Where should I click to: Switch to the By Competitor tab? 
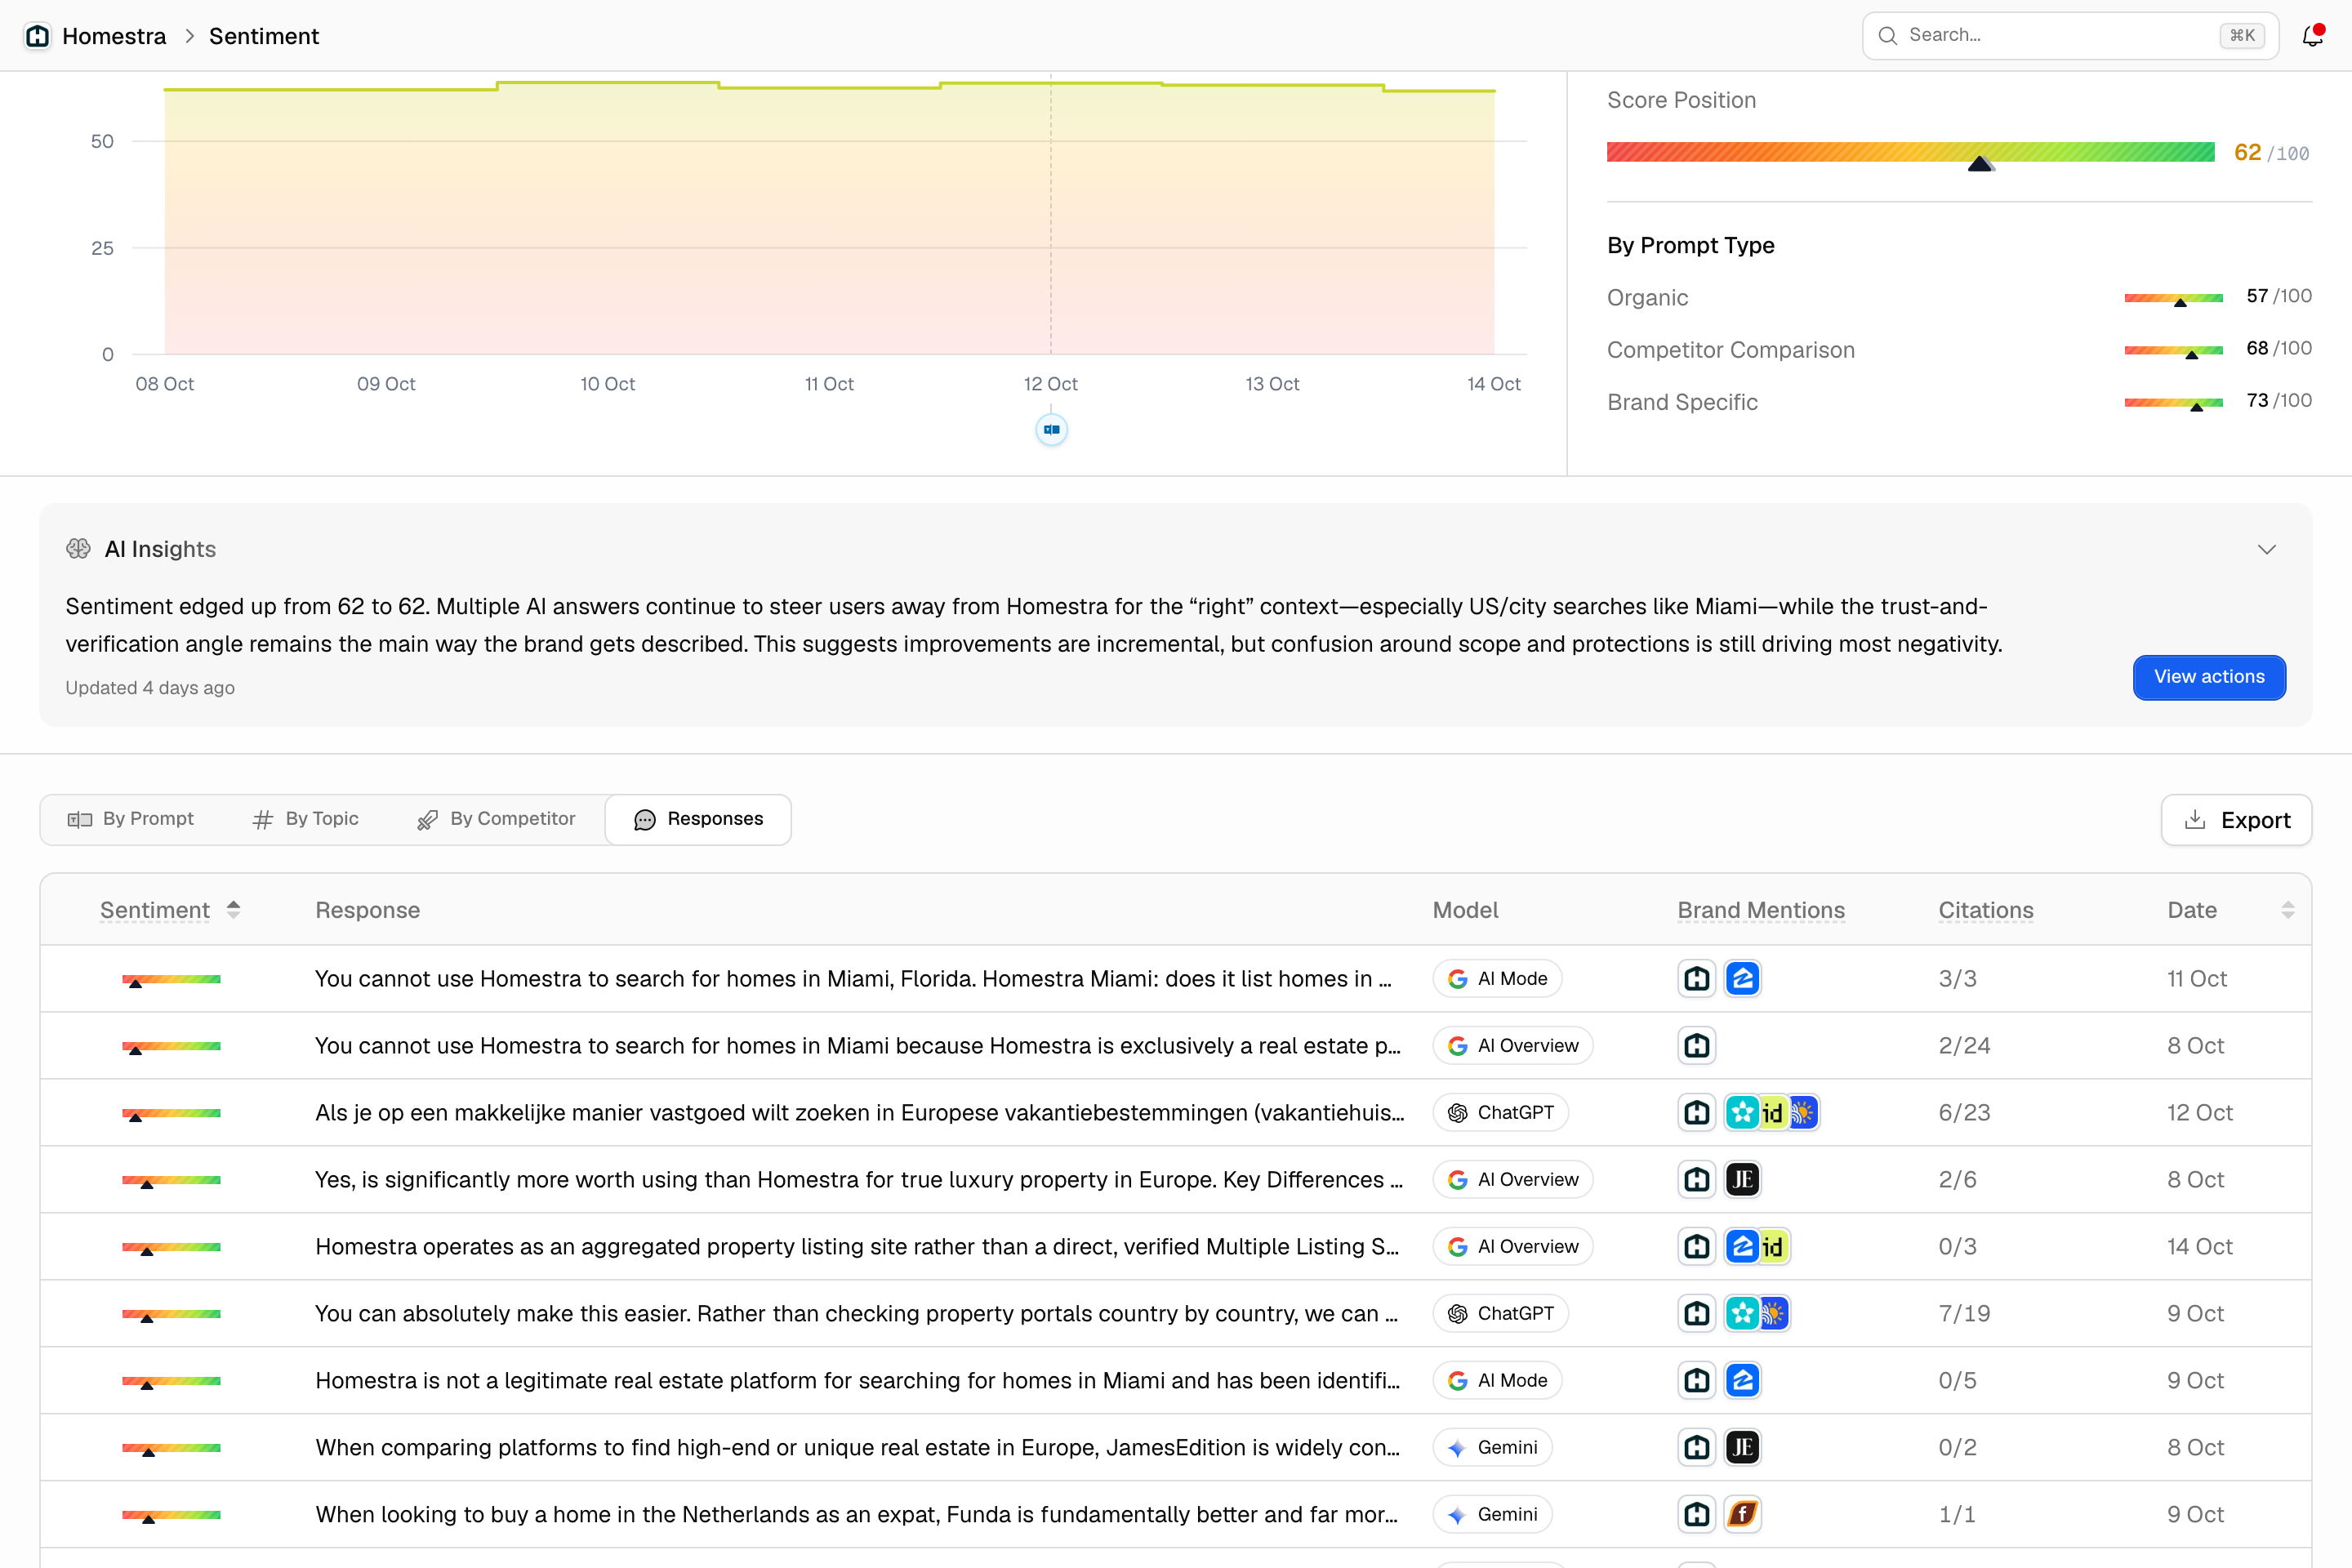click(496, 819)
